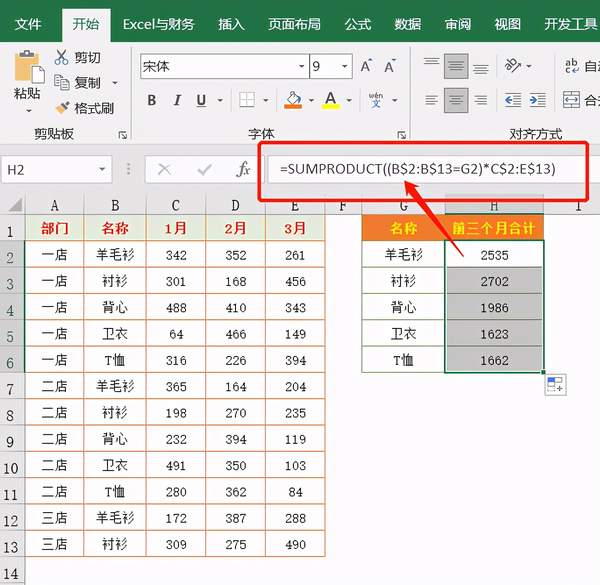Toggle Italic formatting
600x585 pixels.
(x=178, y=100)
